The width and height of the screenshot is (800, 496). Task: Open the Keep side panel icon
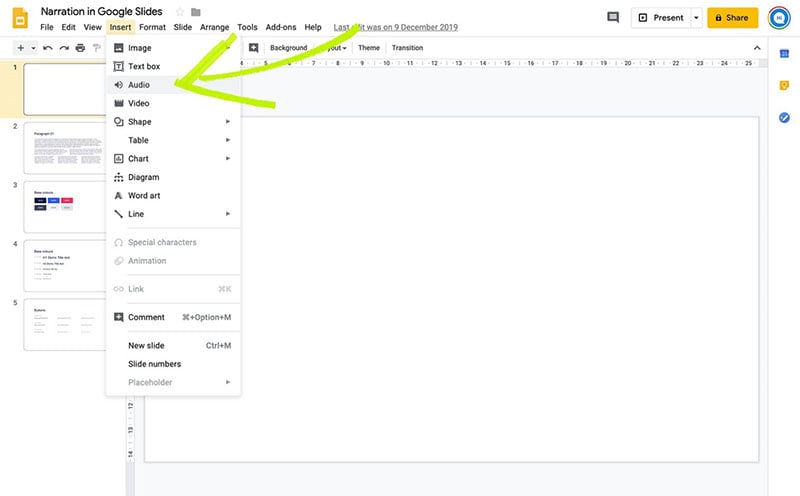784,85
